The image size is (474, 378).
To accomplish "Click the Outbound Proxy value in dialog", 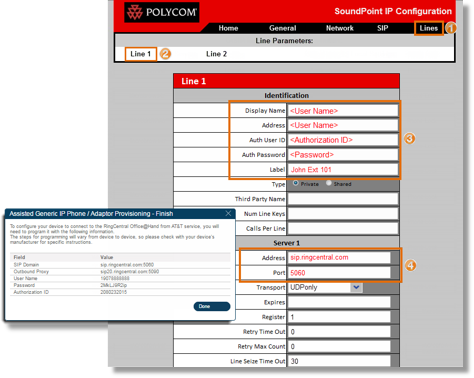I will click(x=129, y=272).
